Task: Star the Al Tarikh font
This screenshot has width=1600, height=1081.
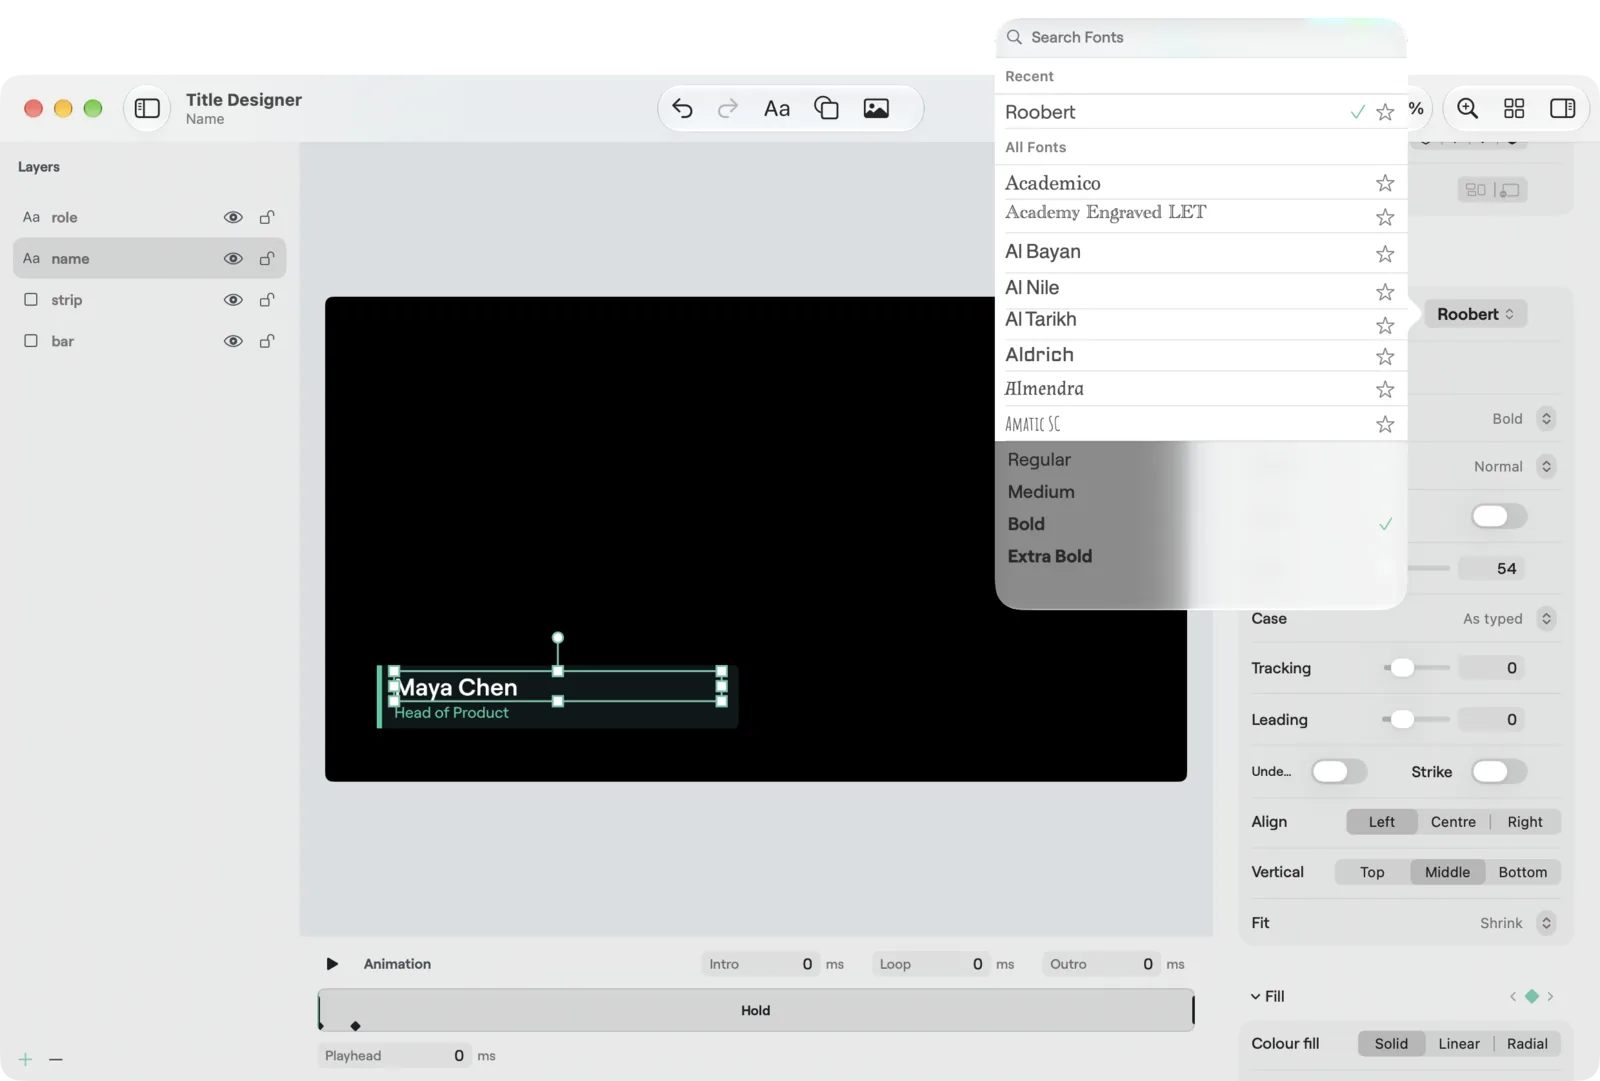Action: coord(1385,326)
